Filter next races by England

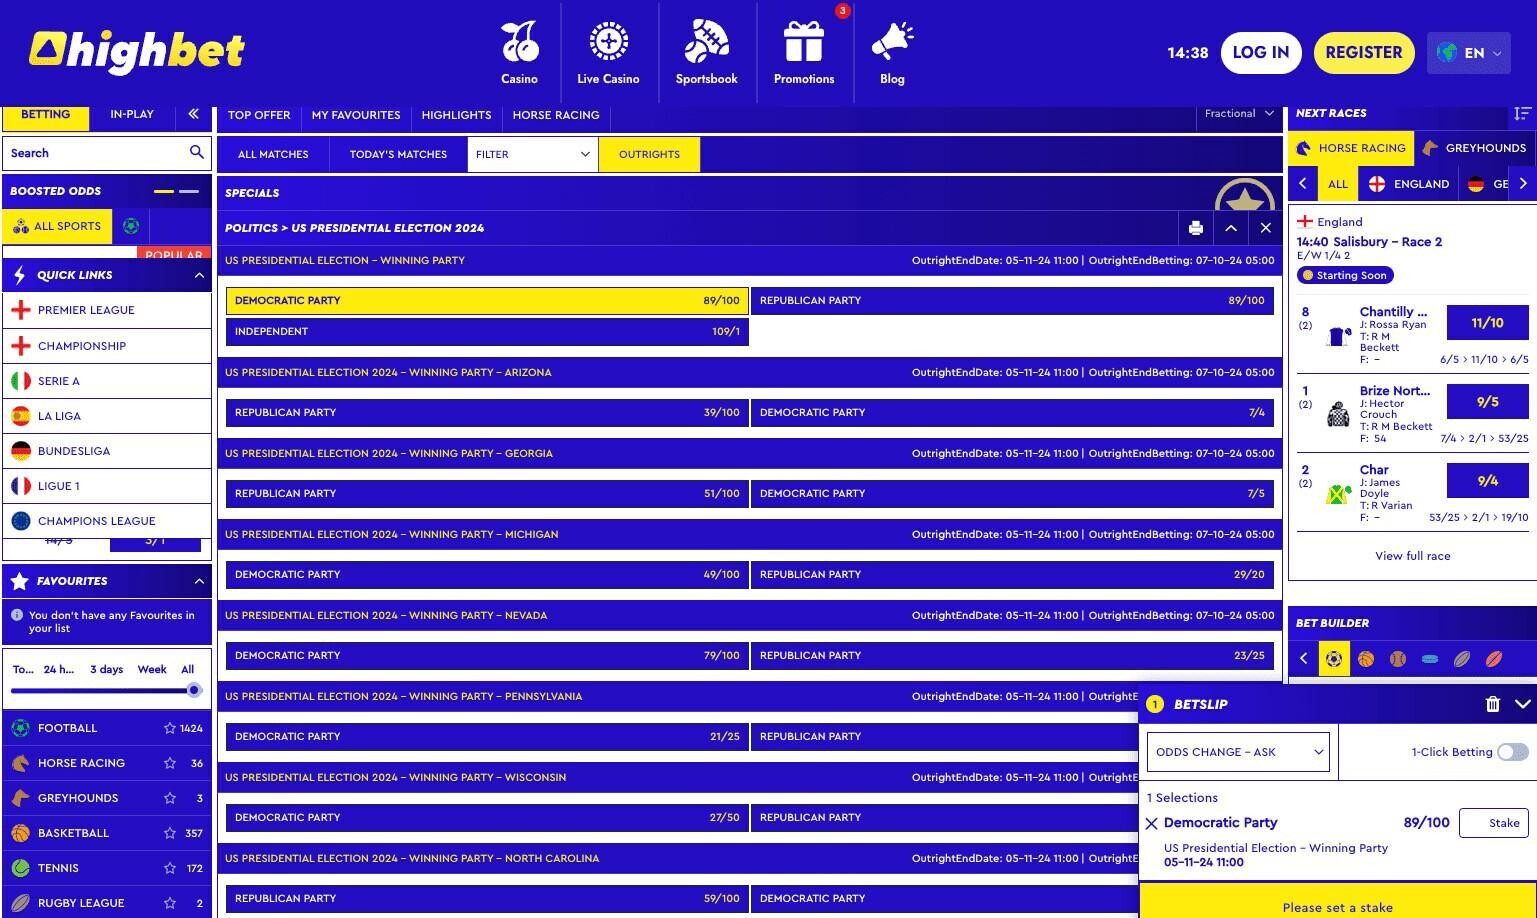(x=1409, y=184)
